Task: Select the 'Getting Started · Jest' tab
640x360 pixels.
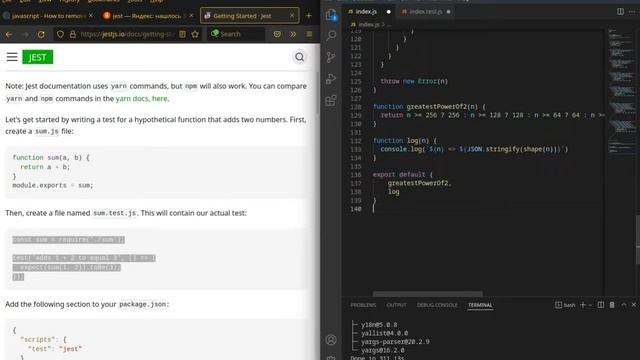Action: (x=249, y=16)
